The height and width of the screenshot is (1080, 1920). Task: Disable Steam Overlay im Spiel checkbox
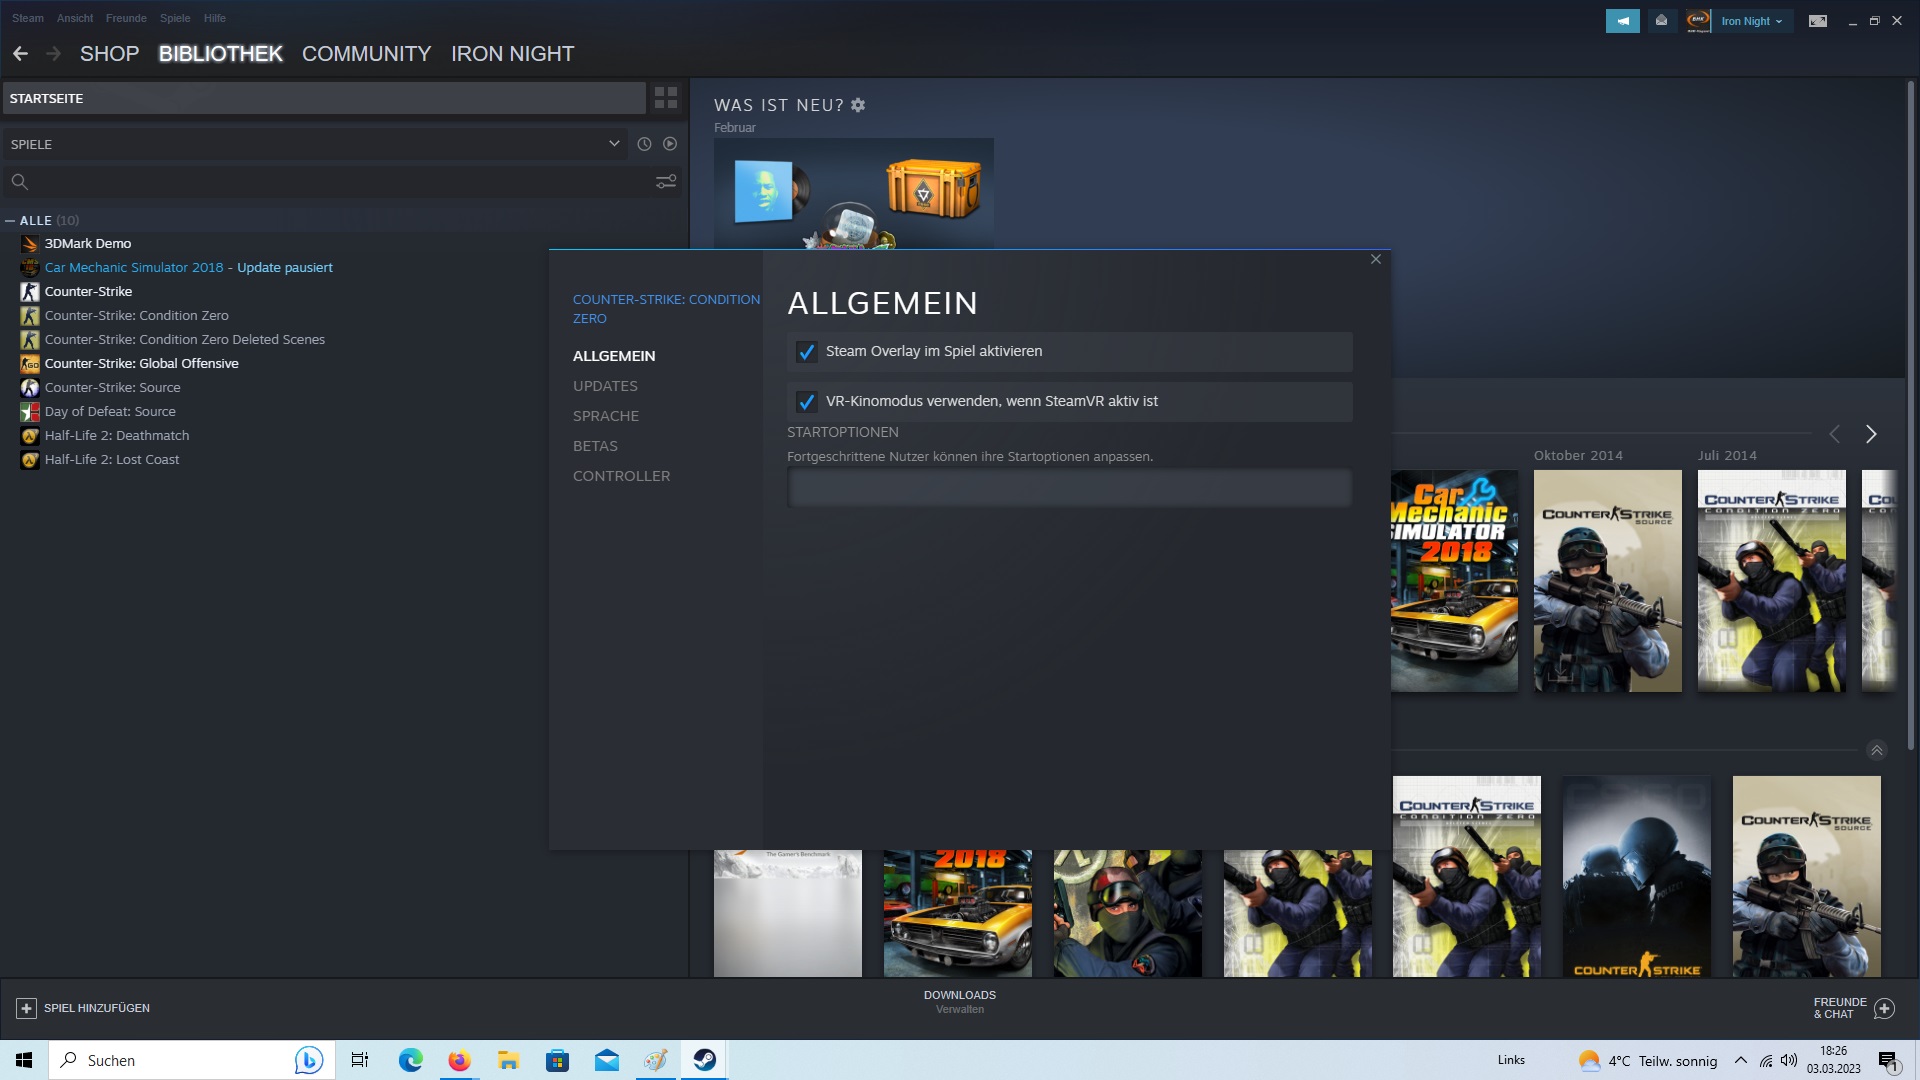[806, 352]
